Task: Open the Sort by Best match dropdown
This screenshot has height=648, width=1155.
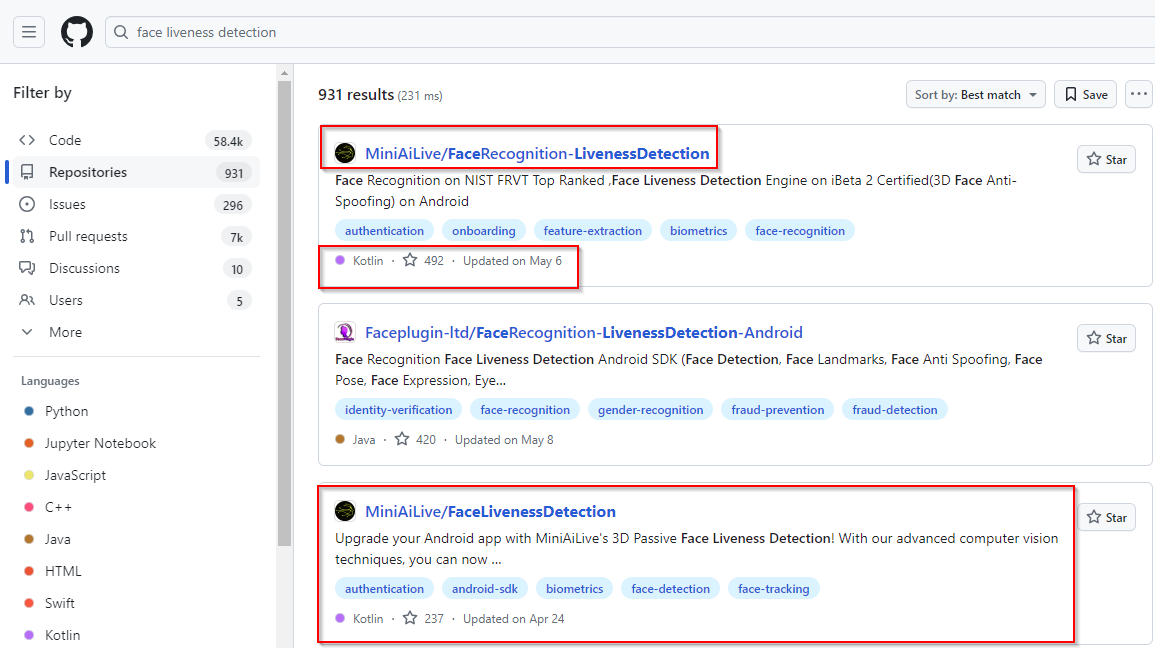Action: tap(975, 94)
